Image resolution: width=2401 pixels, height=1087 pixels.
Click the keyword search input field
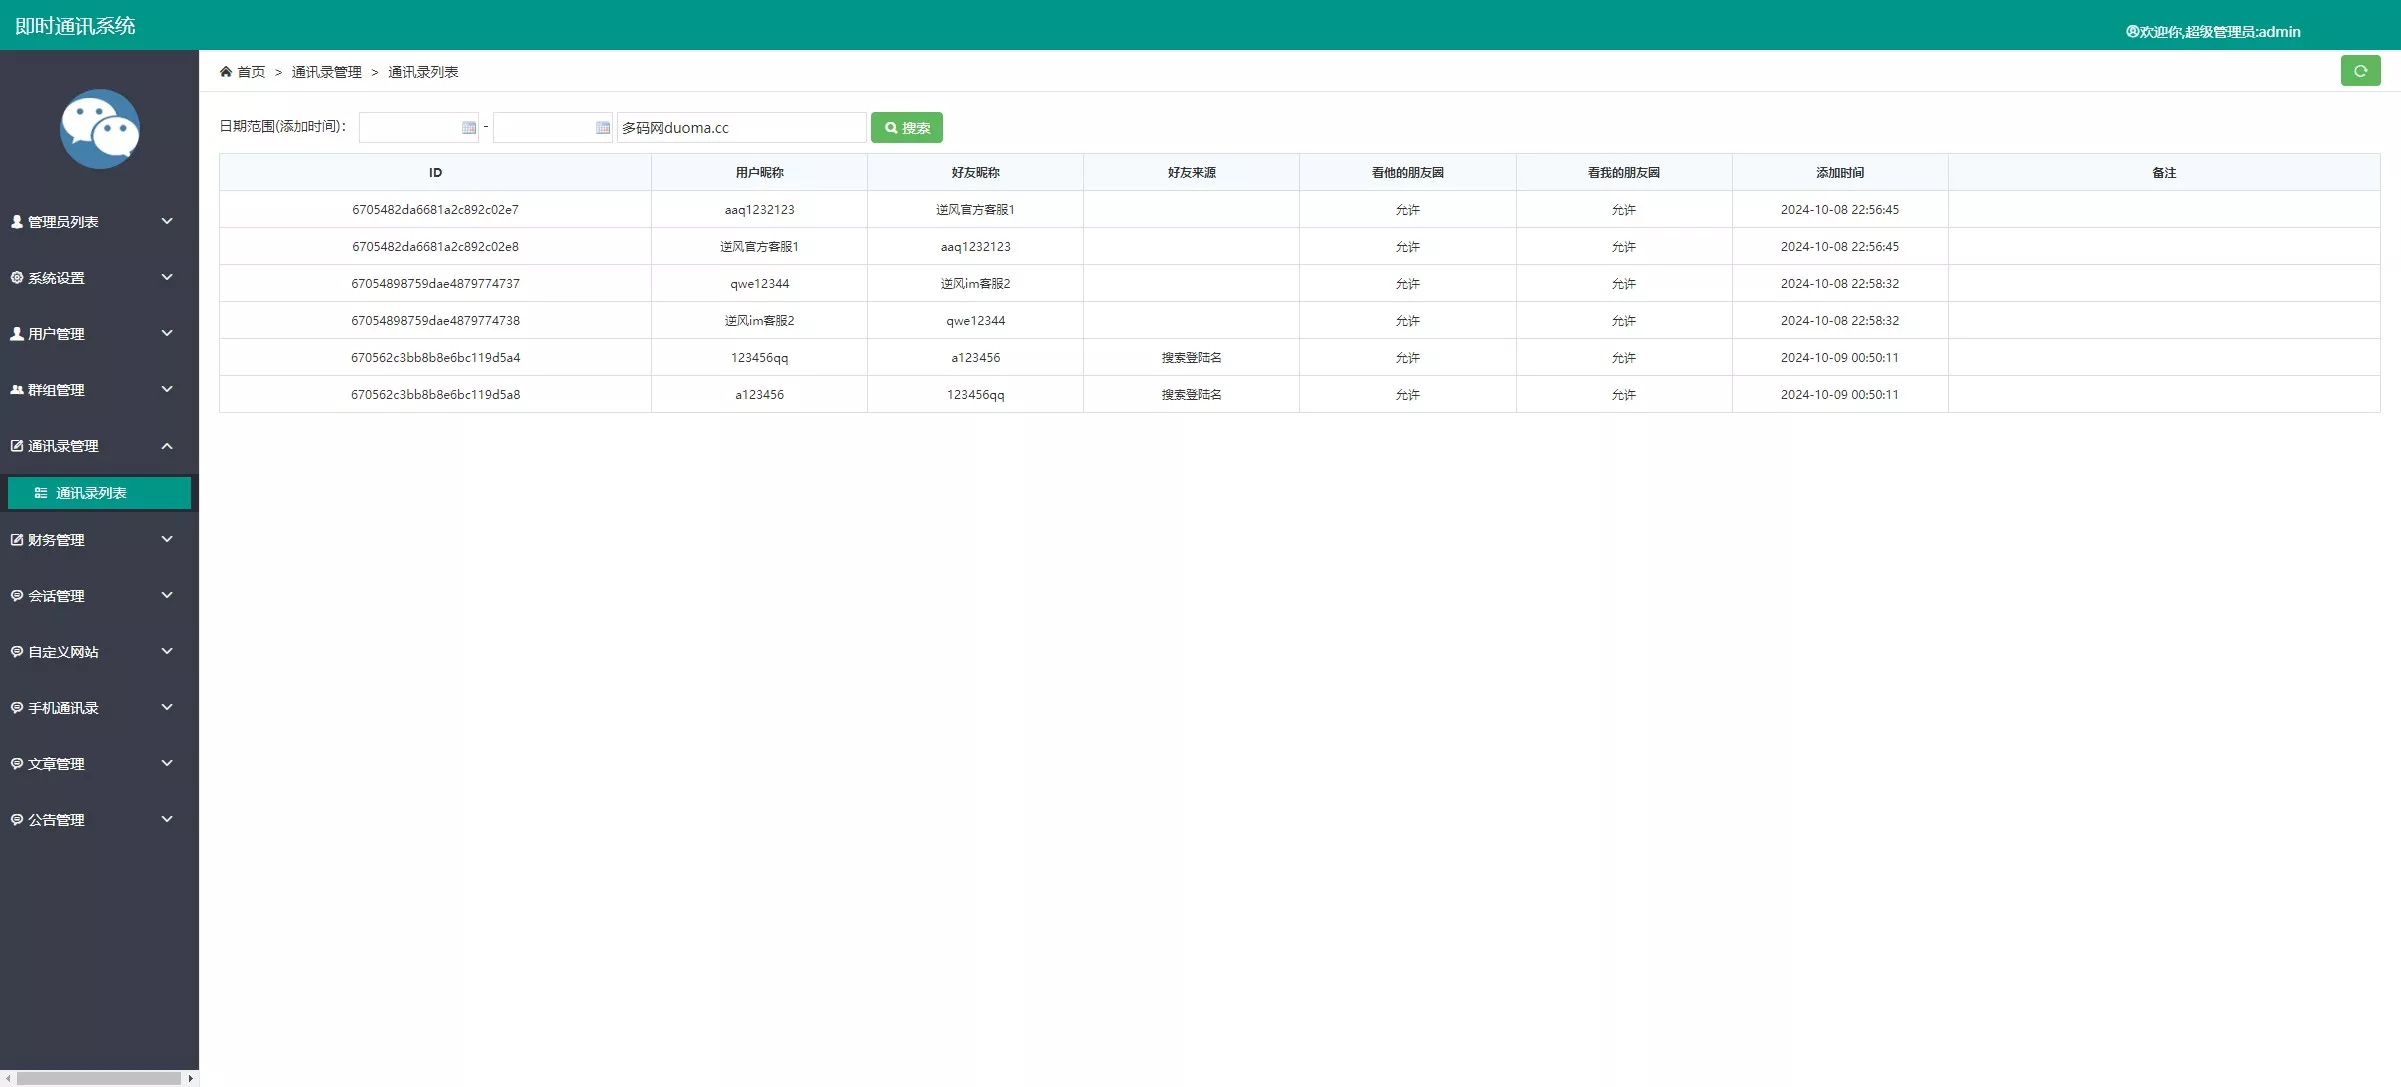click(740, 128)
